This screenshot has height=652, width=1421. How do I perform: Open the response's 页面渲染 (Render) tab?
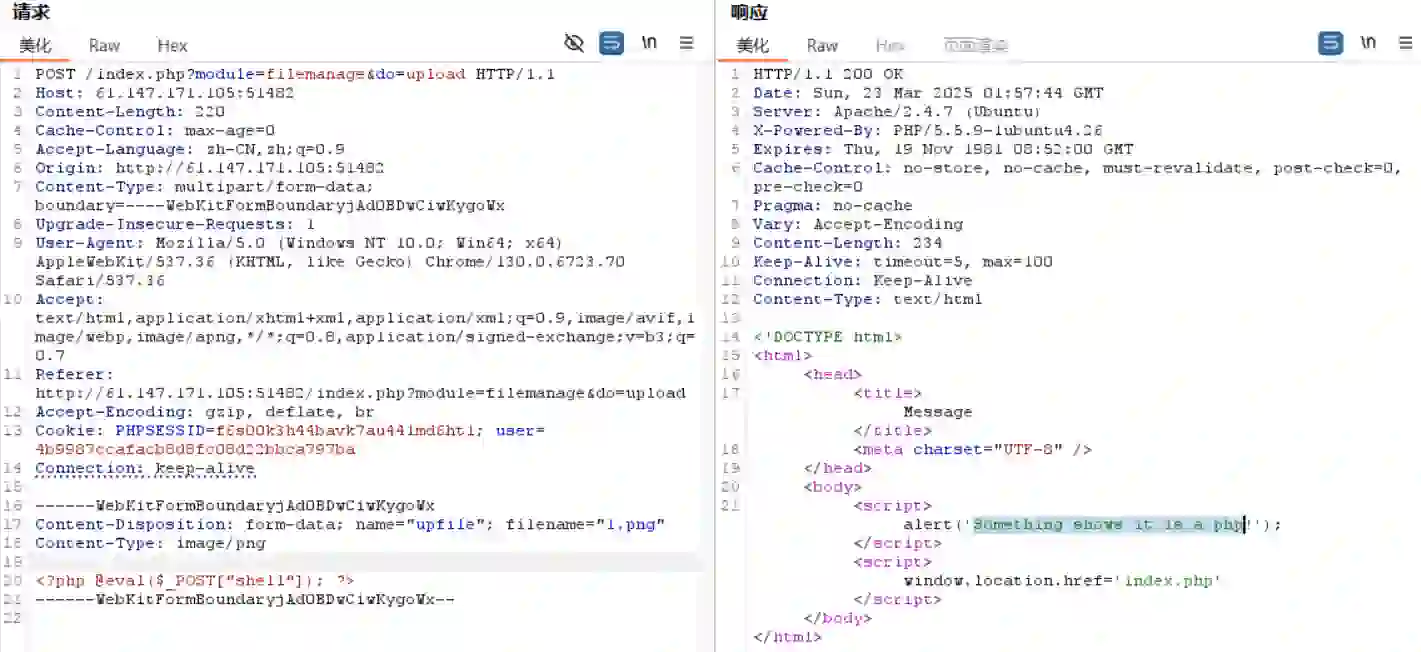pyautogui.click(x=975, y=45)
